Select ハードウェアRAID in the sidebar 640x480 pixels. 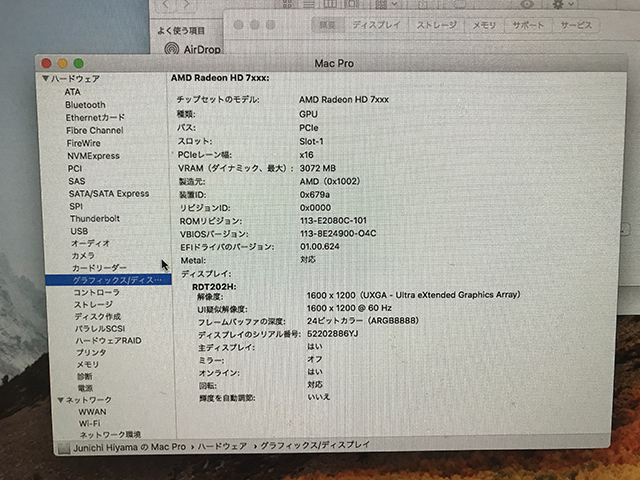pyautogui.click(x=109, y=340)
